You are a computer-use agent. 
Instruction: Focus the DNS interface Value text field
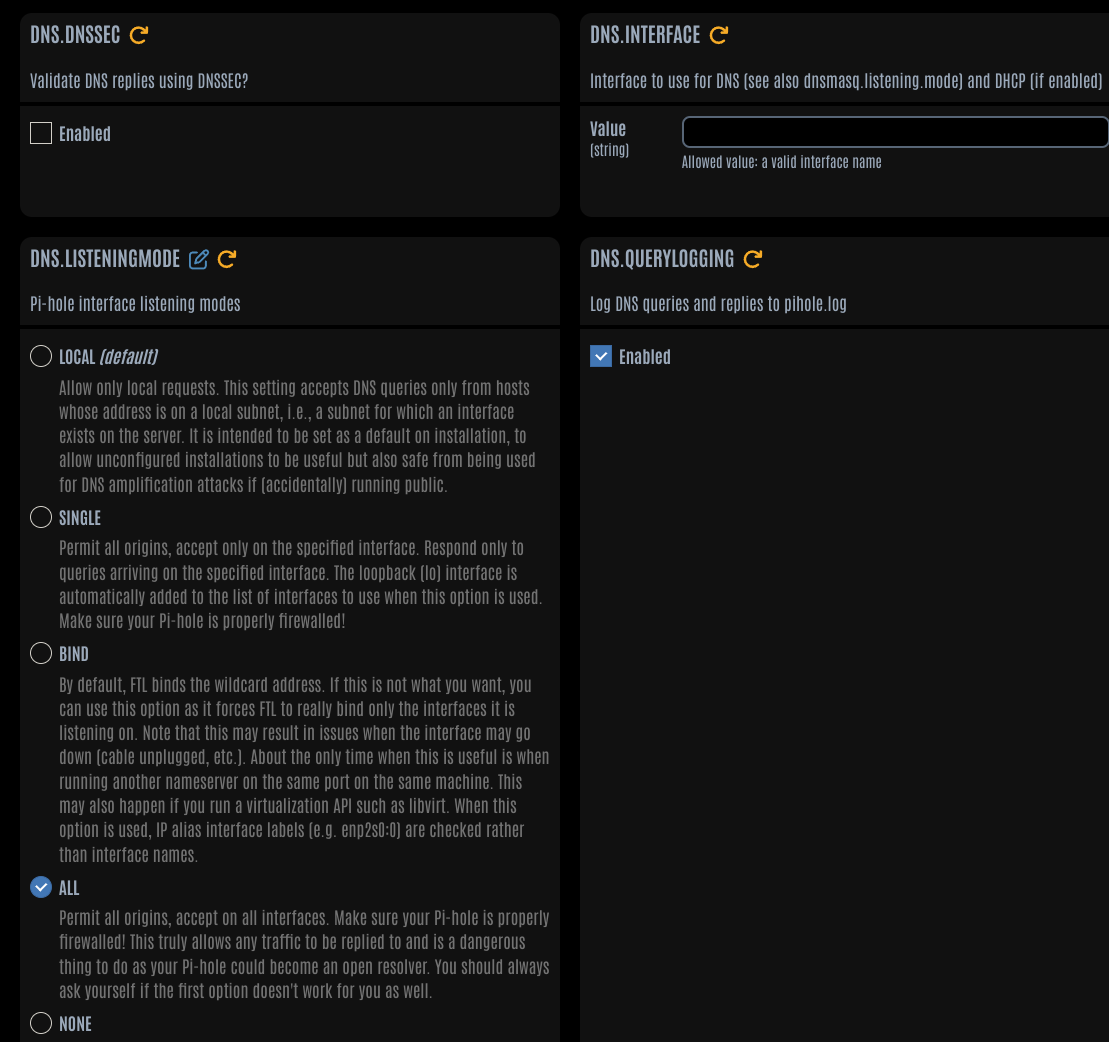[895, 132]
